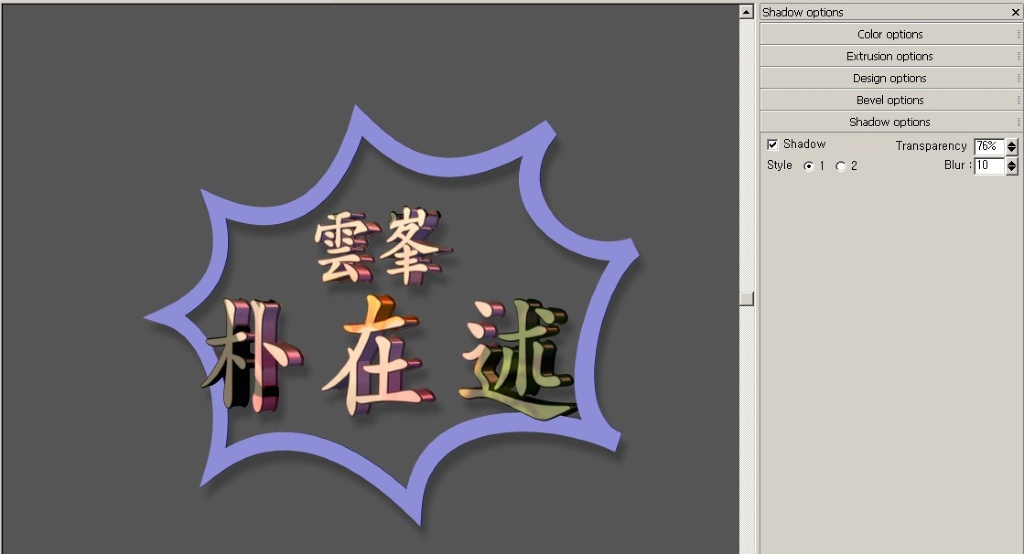This screenshot has height=554, width=1024.
Task: Click the Blur value field
Action: pyautogui.click(x=989, y=166)
